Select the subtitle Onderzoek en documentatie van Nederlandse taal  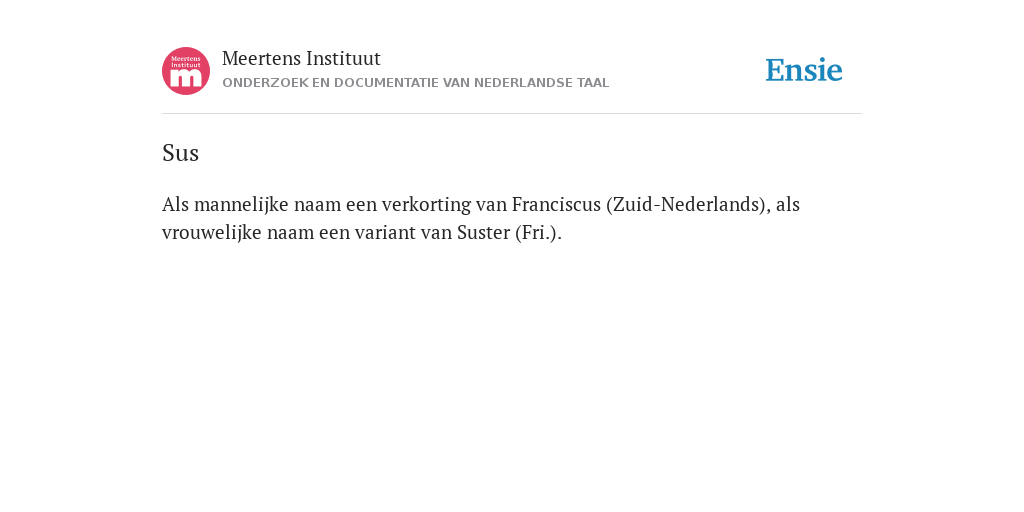click(415, 83)
